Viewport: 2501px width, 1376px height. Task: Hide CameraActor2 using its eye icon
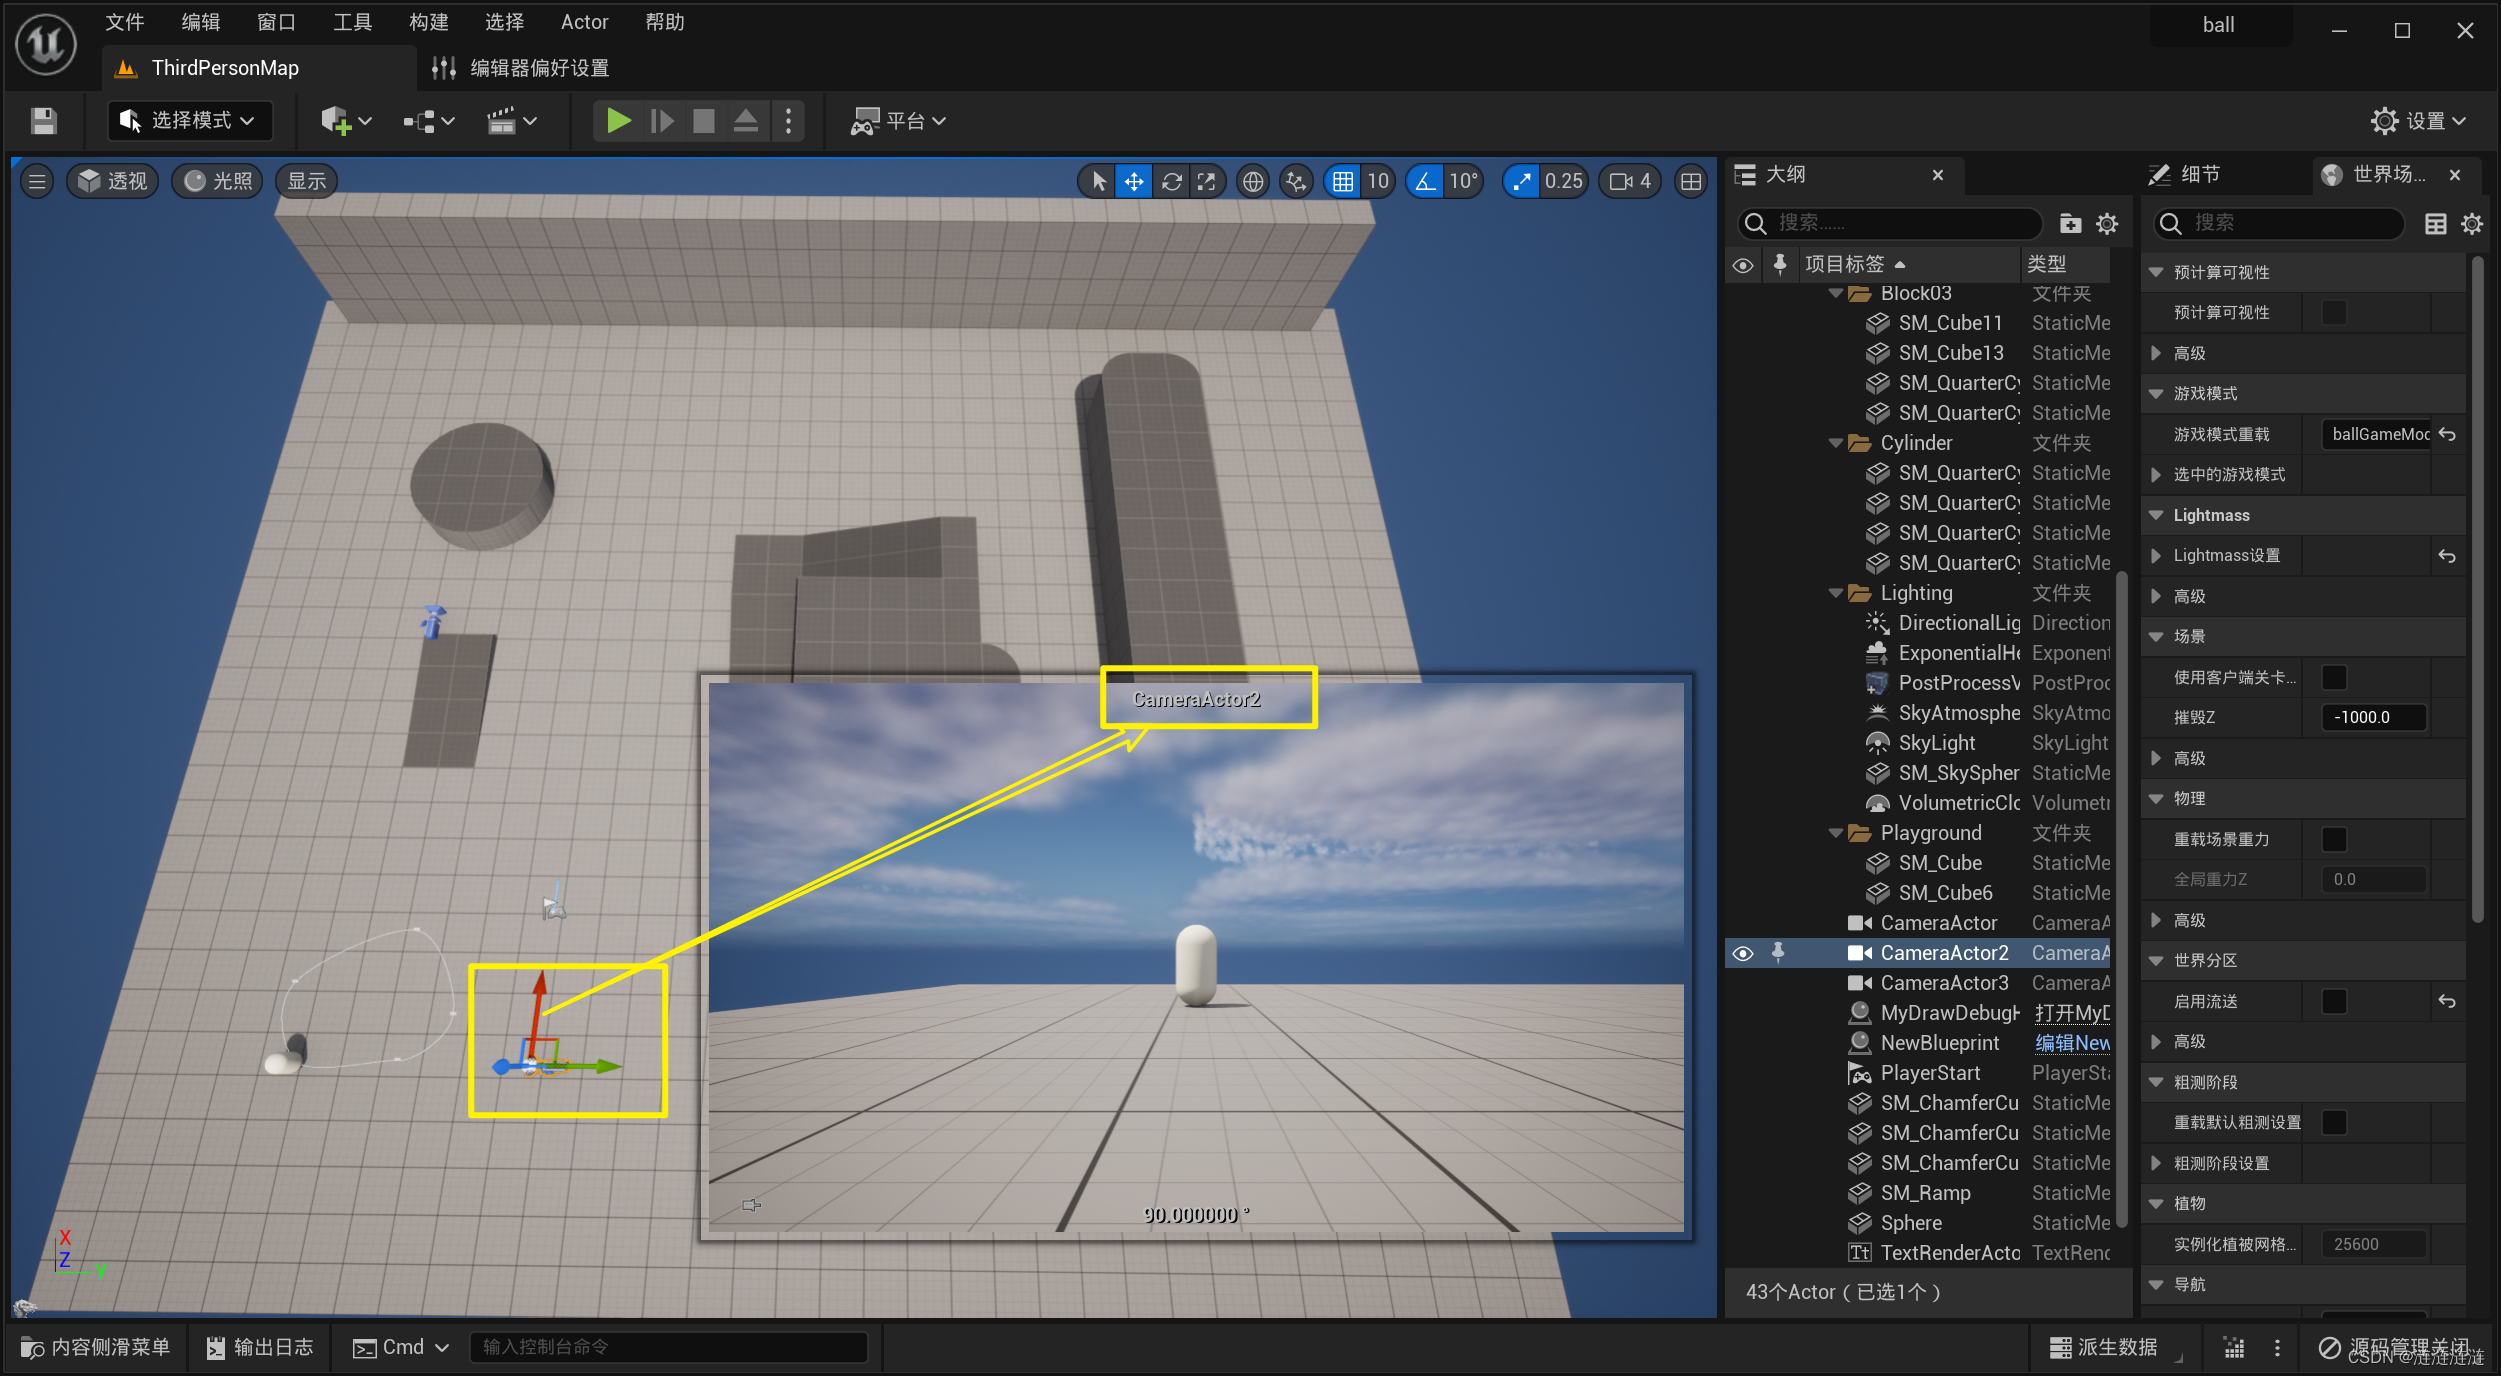pos(1742,953)
